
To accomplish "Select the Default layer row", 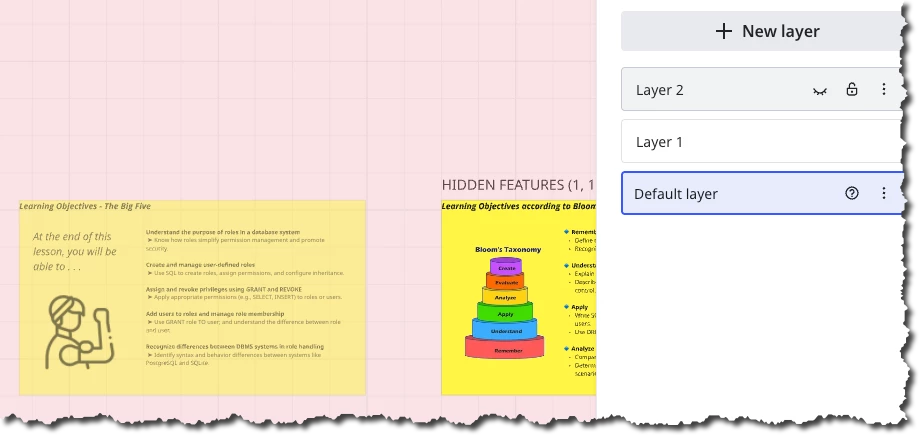I will [x=763, y=193].
